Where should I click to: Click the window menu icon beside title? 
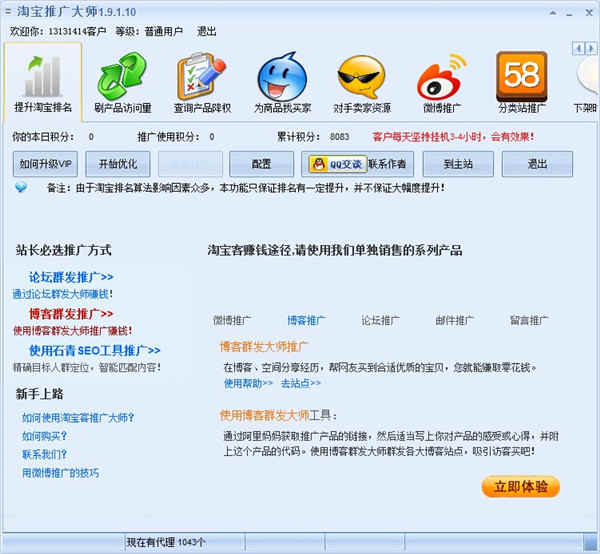pos(8,12)
